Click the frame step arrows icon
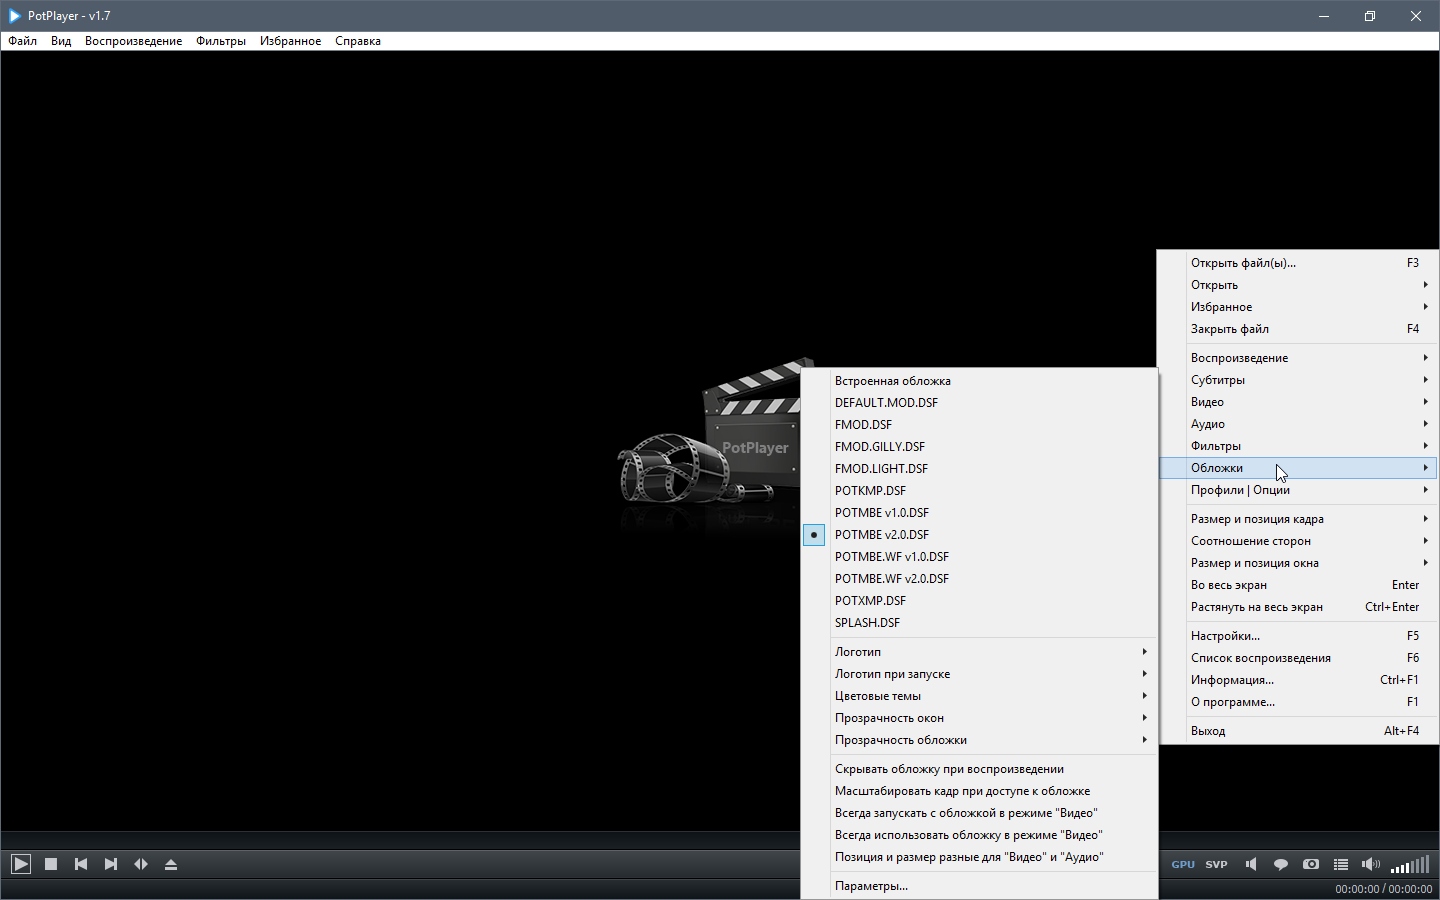 (x=141, y=864)
